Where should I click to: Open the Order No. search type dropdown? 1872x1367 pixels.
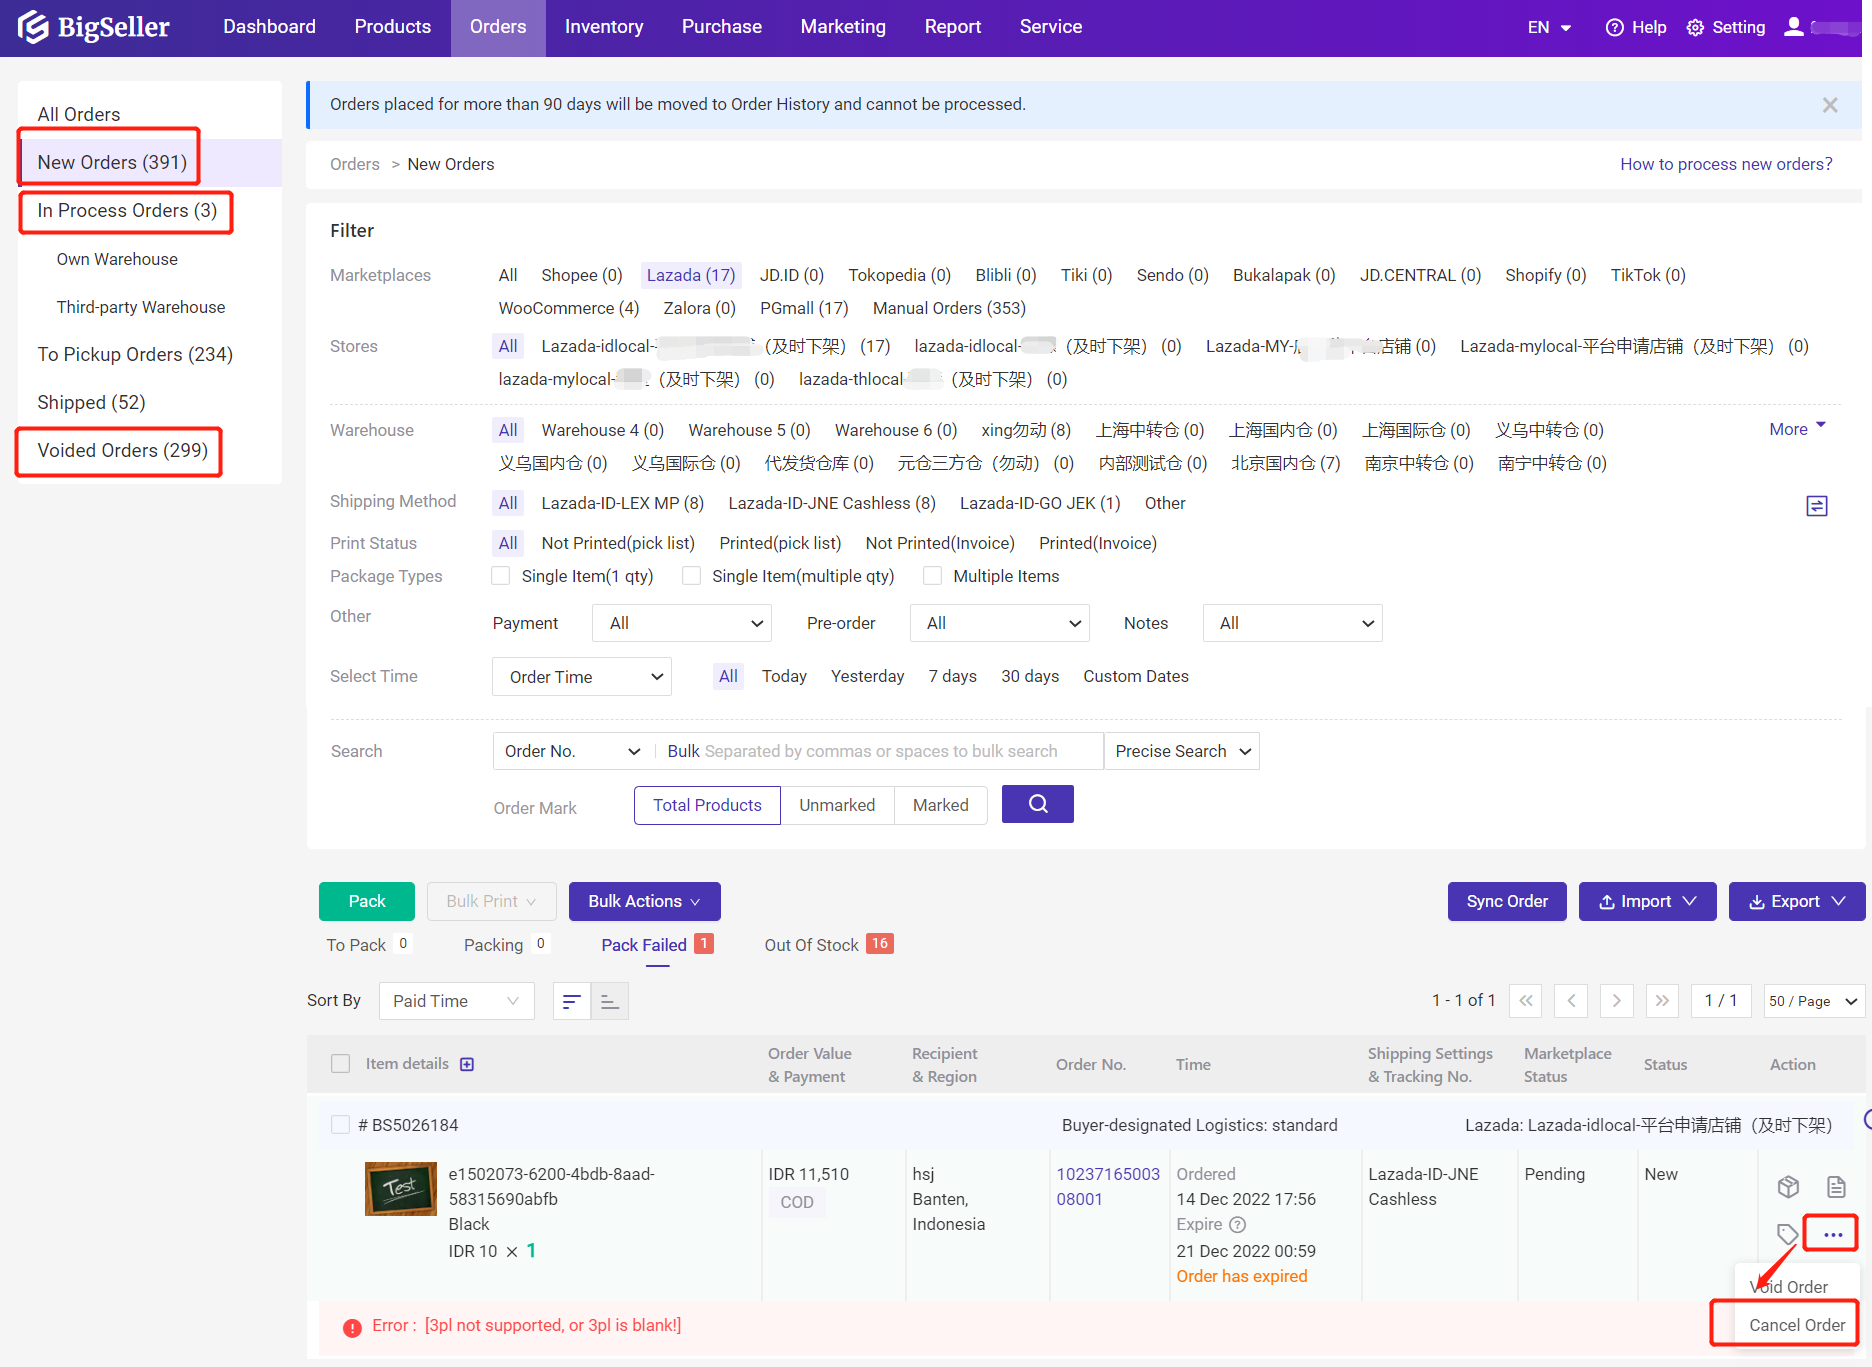click(573, 751)
